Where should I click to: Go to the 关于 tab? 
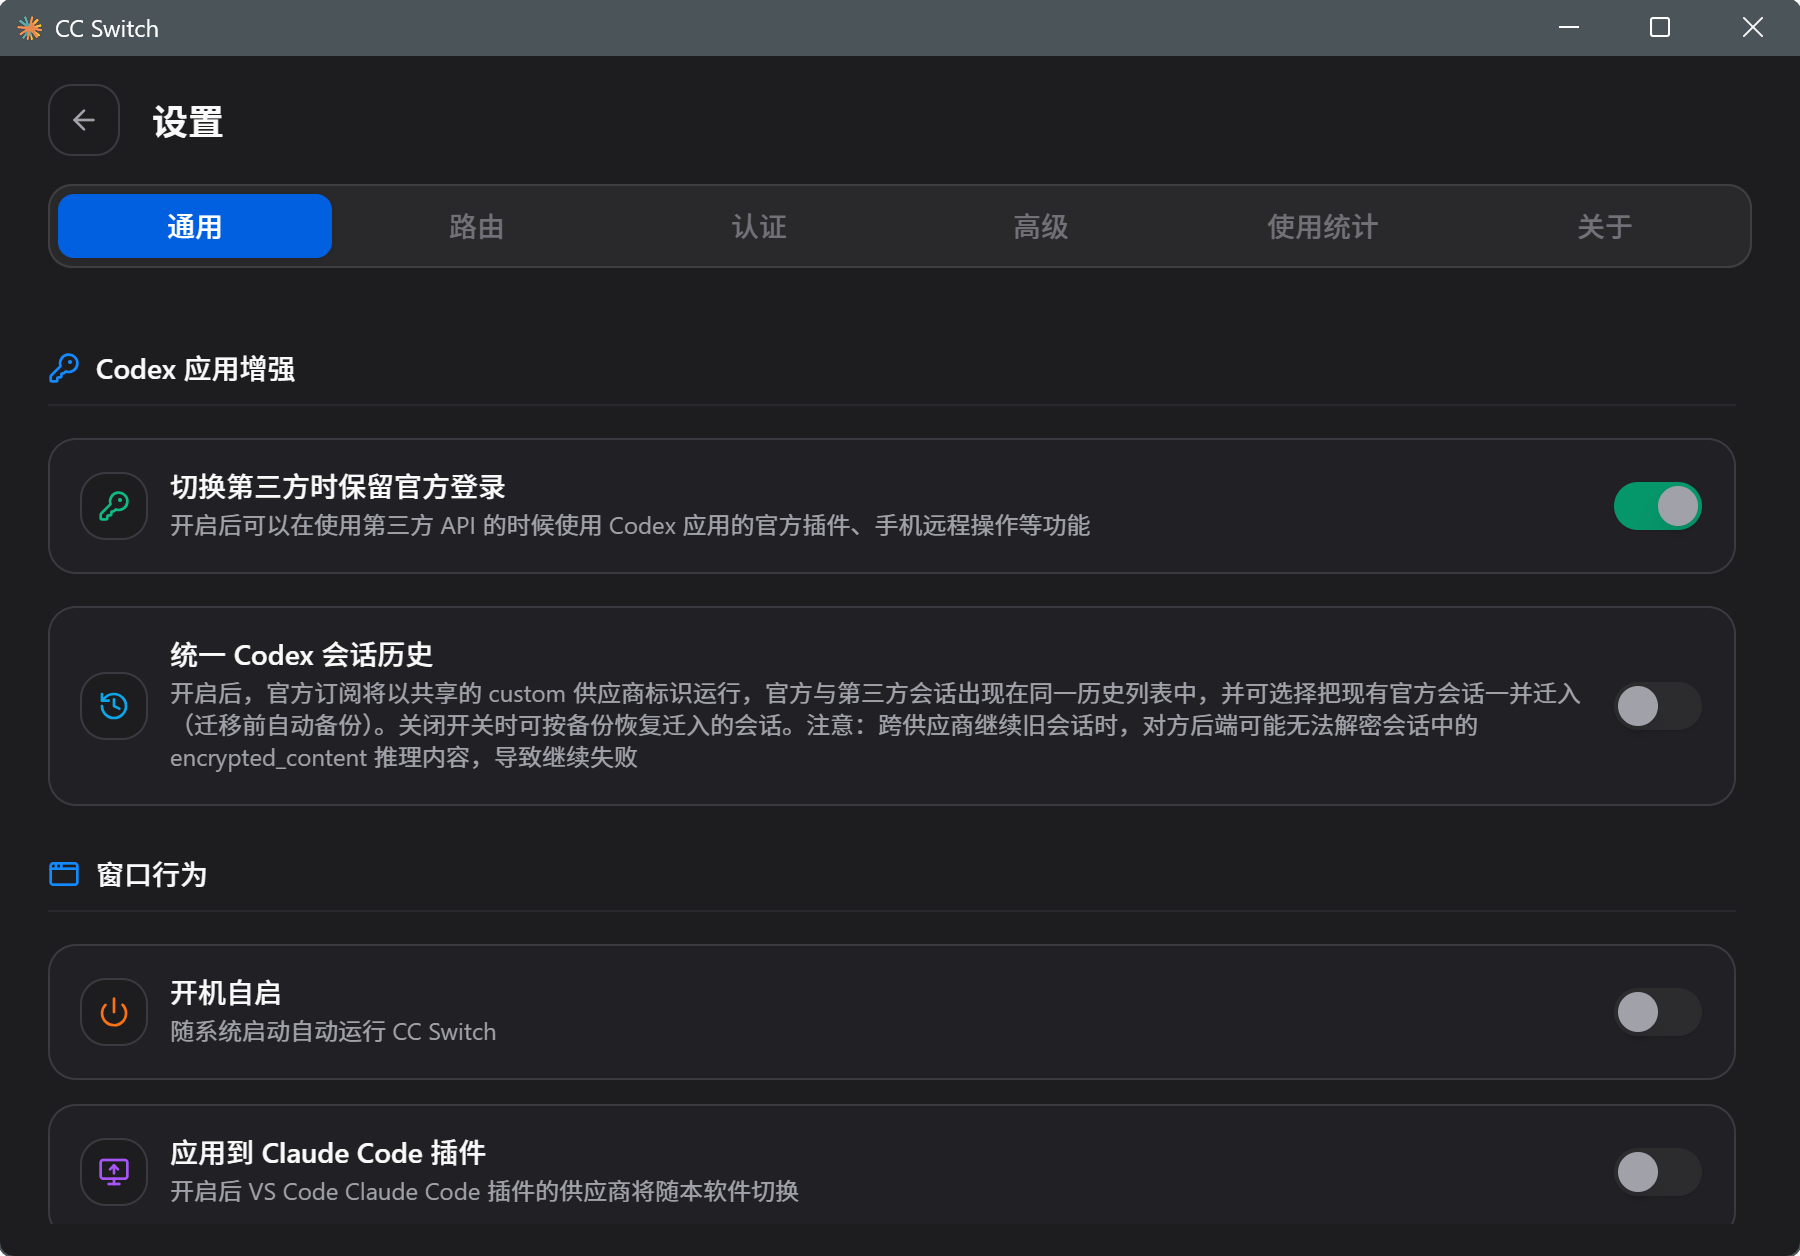coord(1605,226)
